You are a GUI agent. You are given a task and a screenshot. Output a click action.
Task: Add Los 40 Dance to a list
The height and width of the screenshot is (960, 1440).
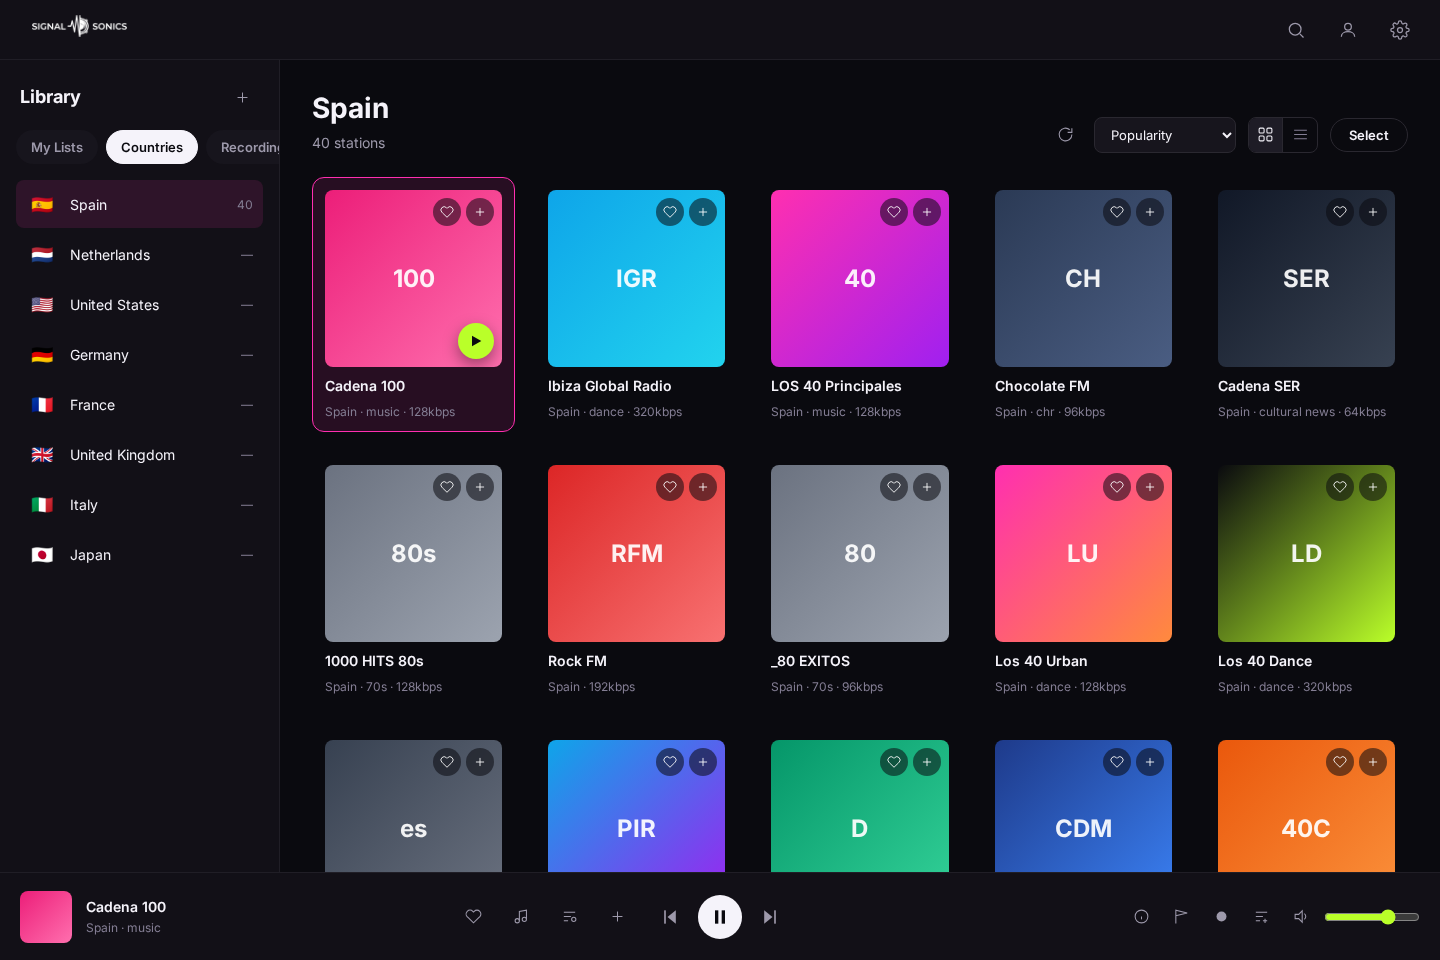click(x=1373, y=487)
